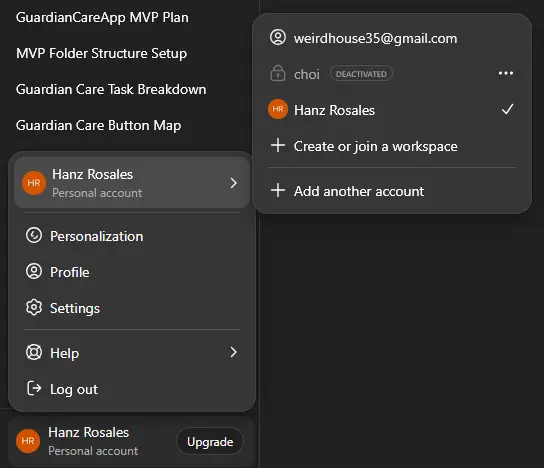Choose Log out from the menu
Screen dimensions: 544x468
(x=132, y=389)
